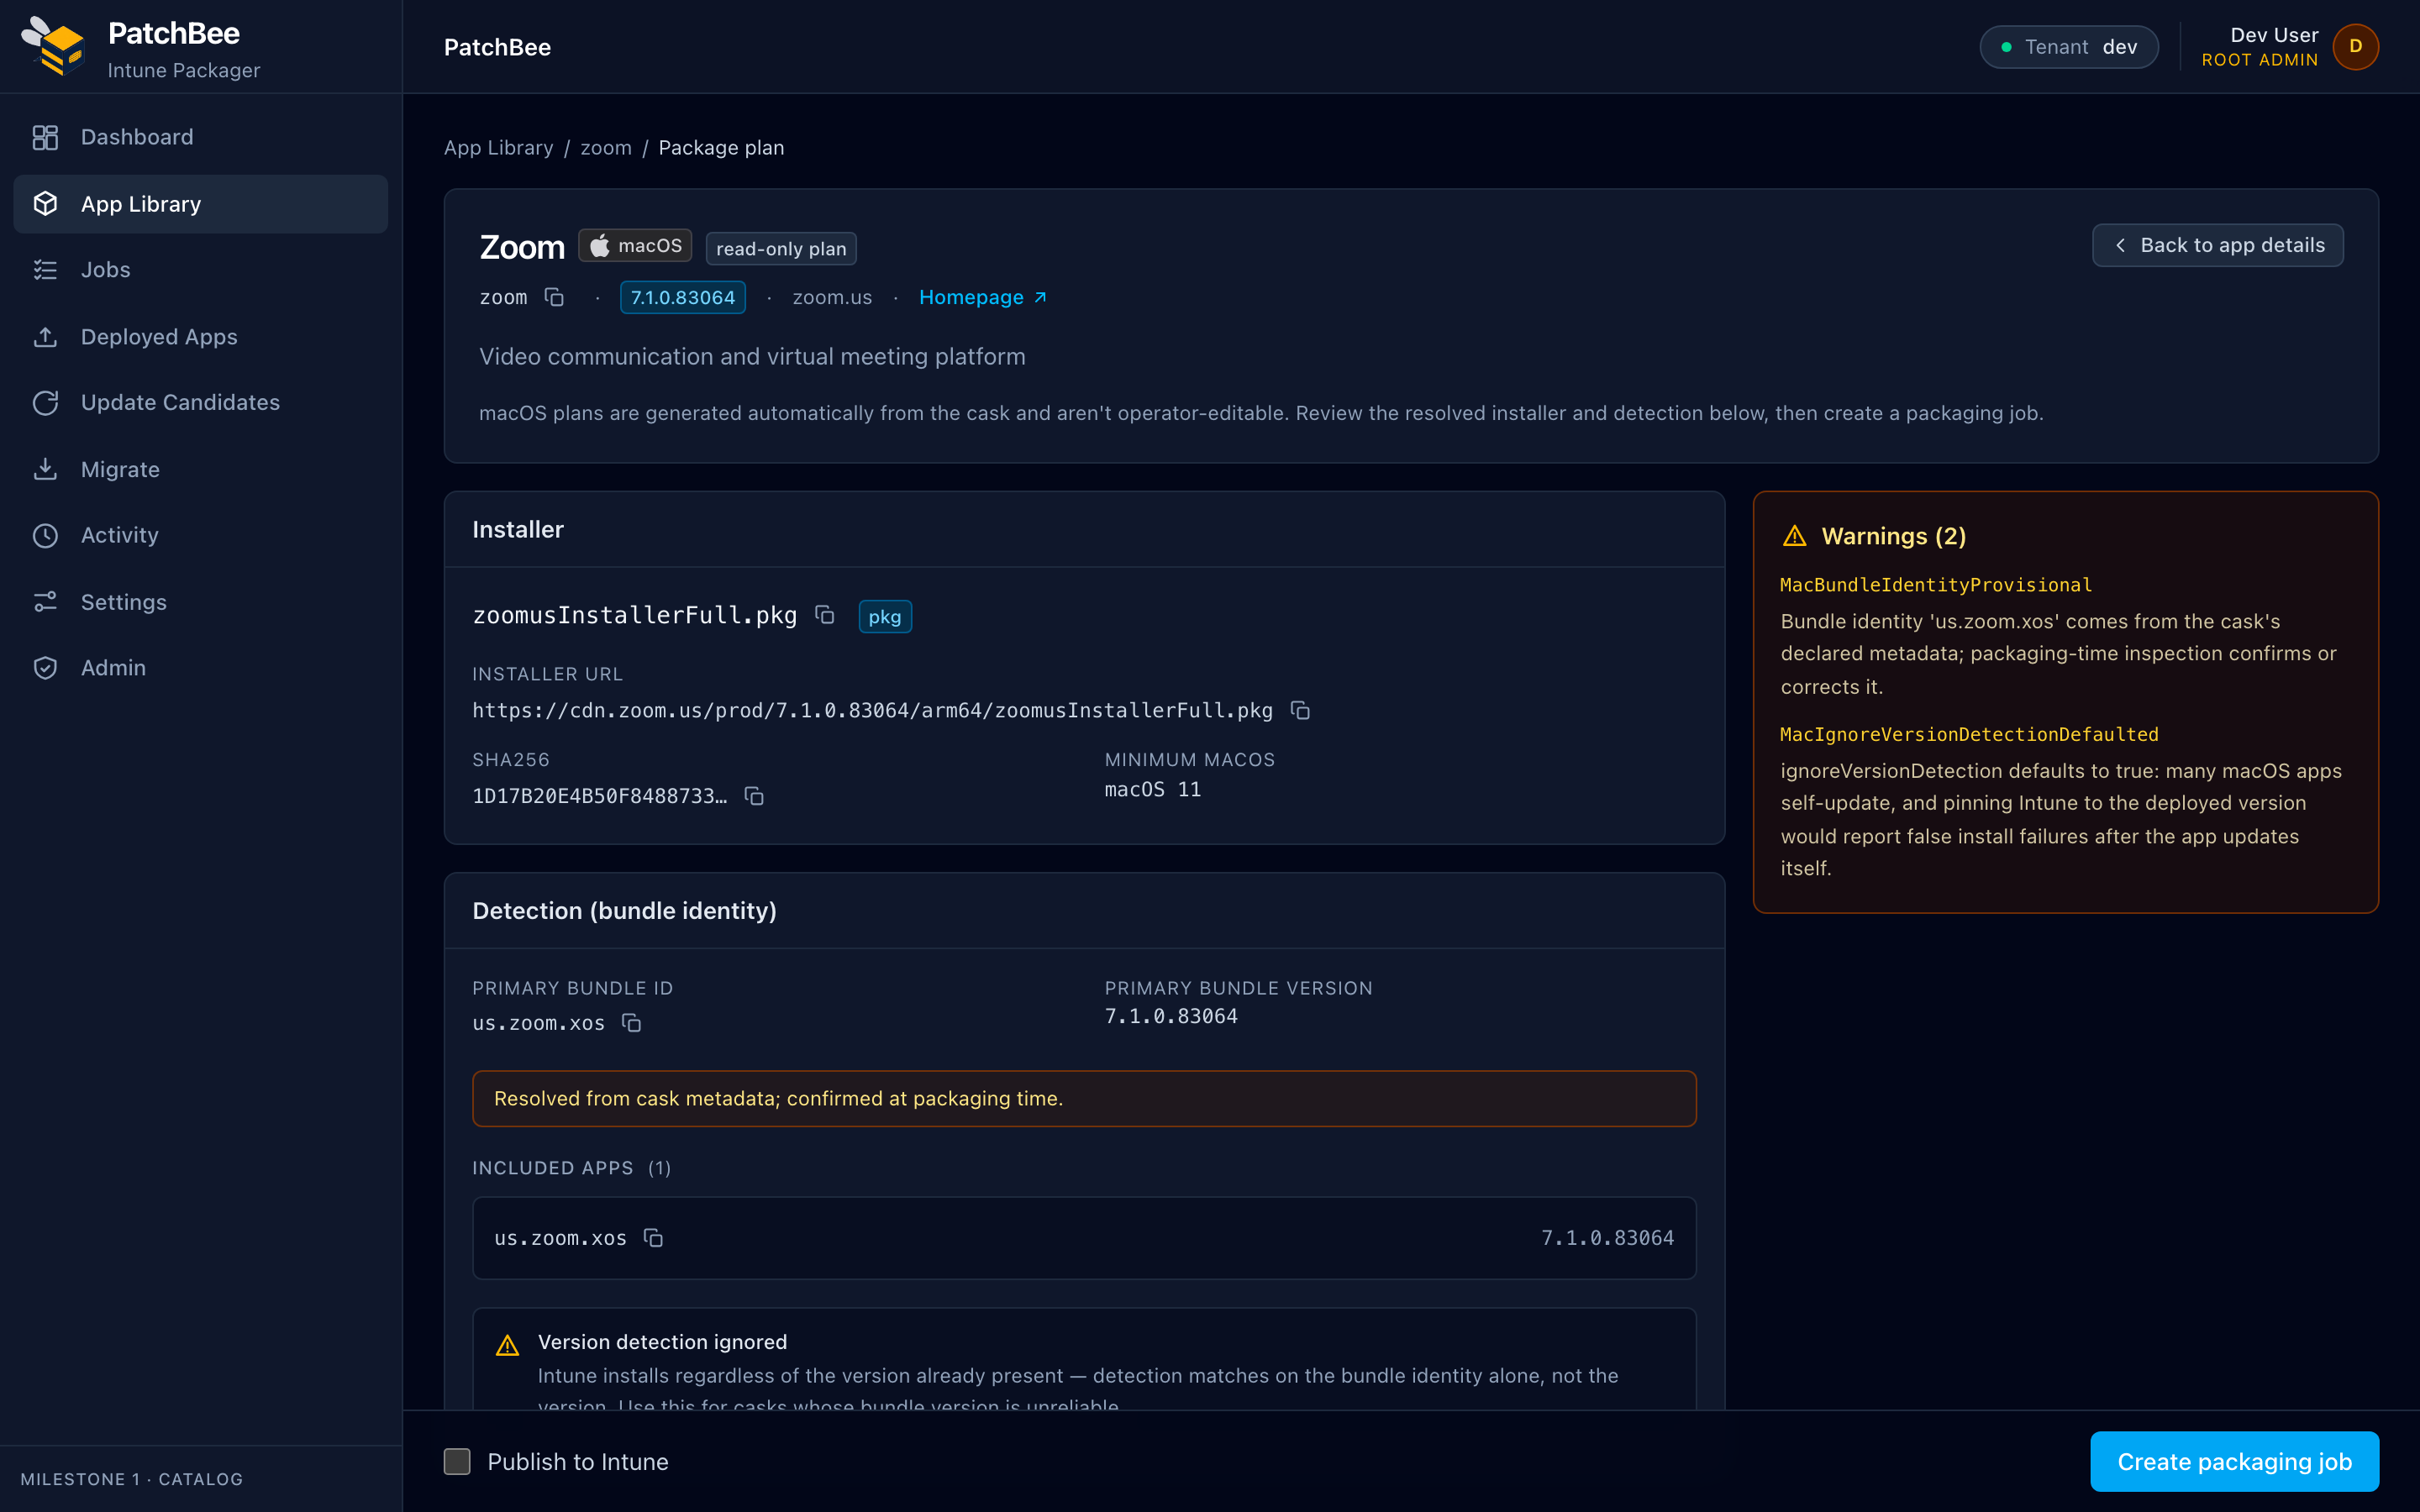Screen dimensions: 2420x1512
Task: Click the macOS platform badge
Action: click(635, 246)
